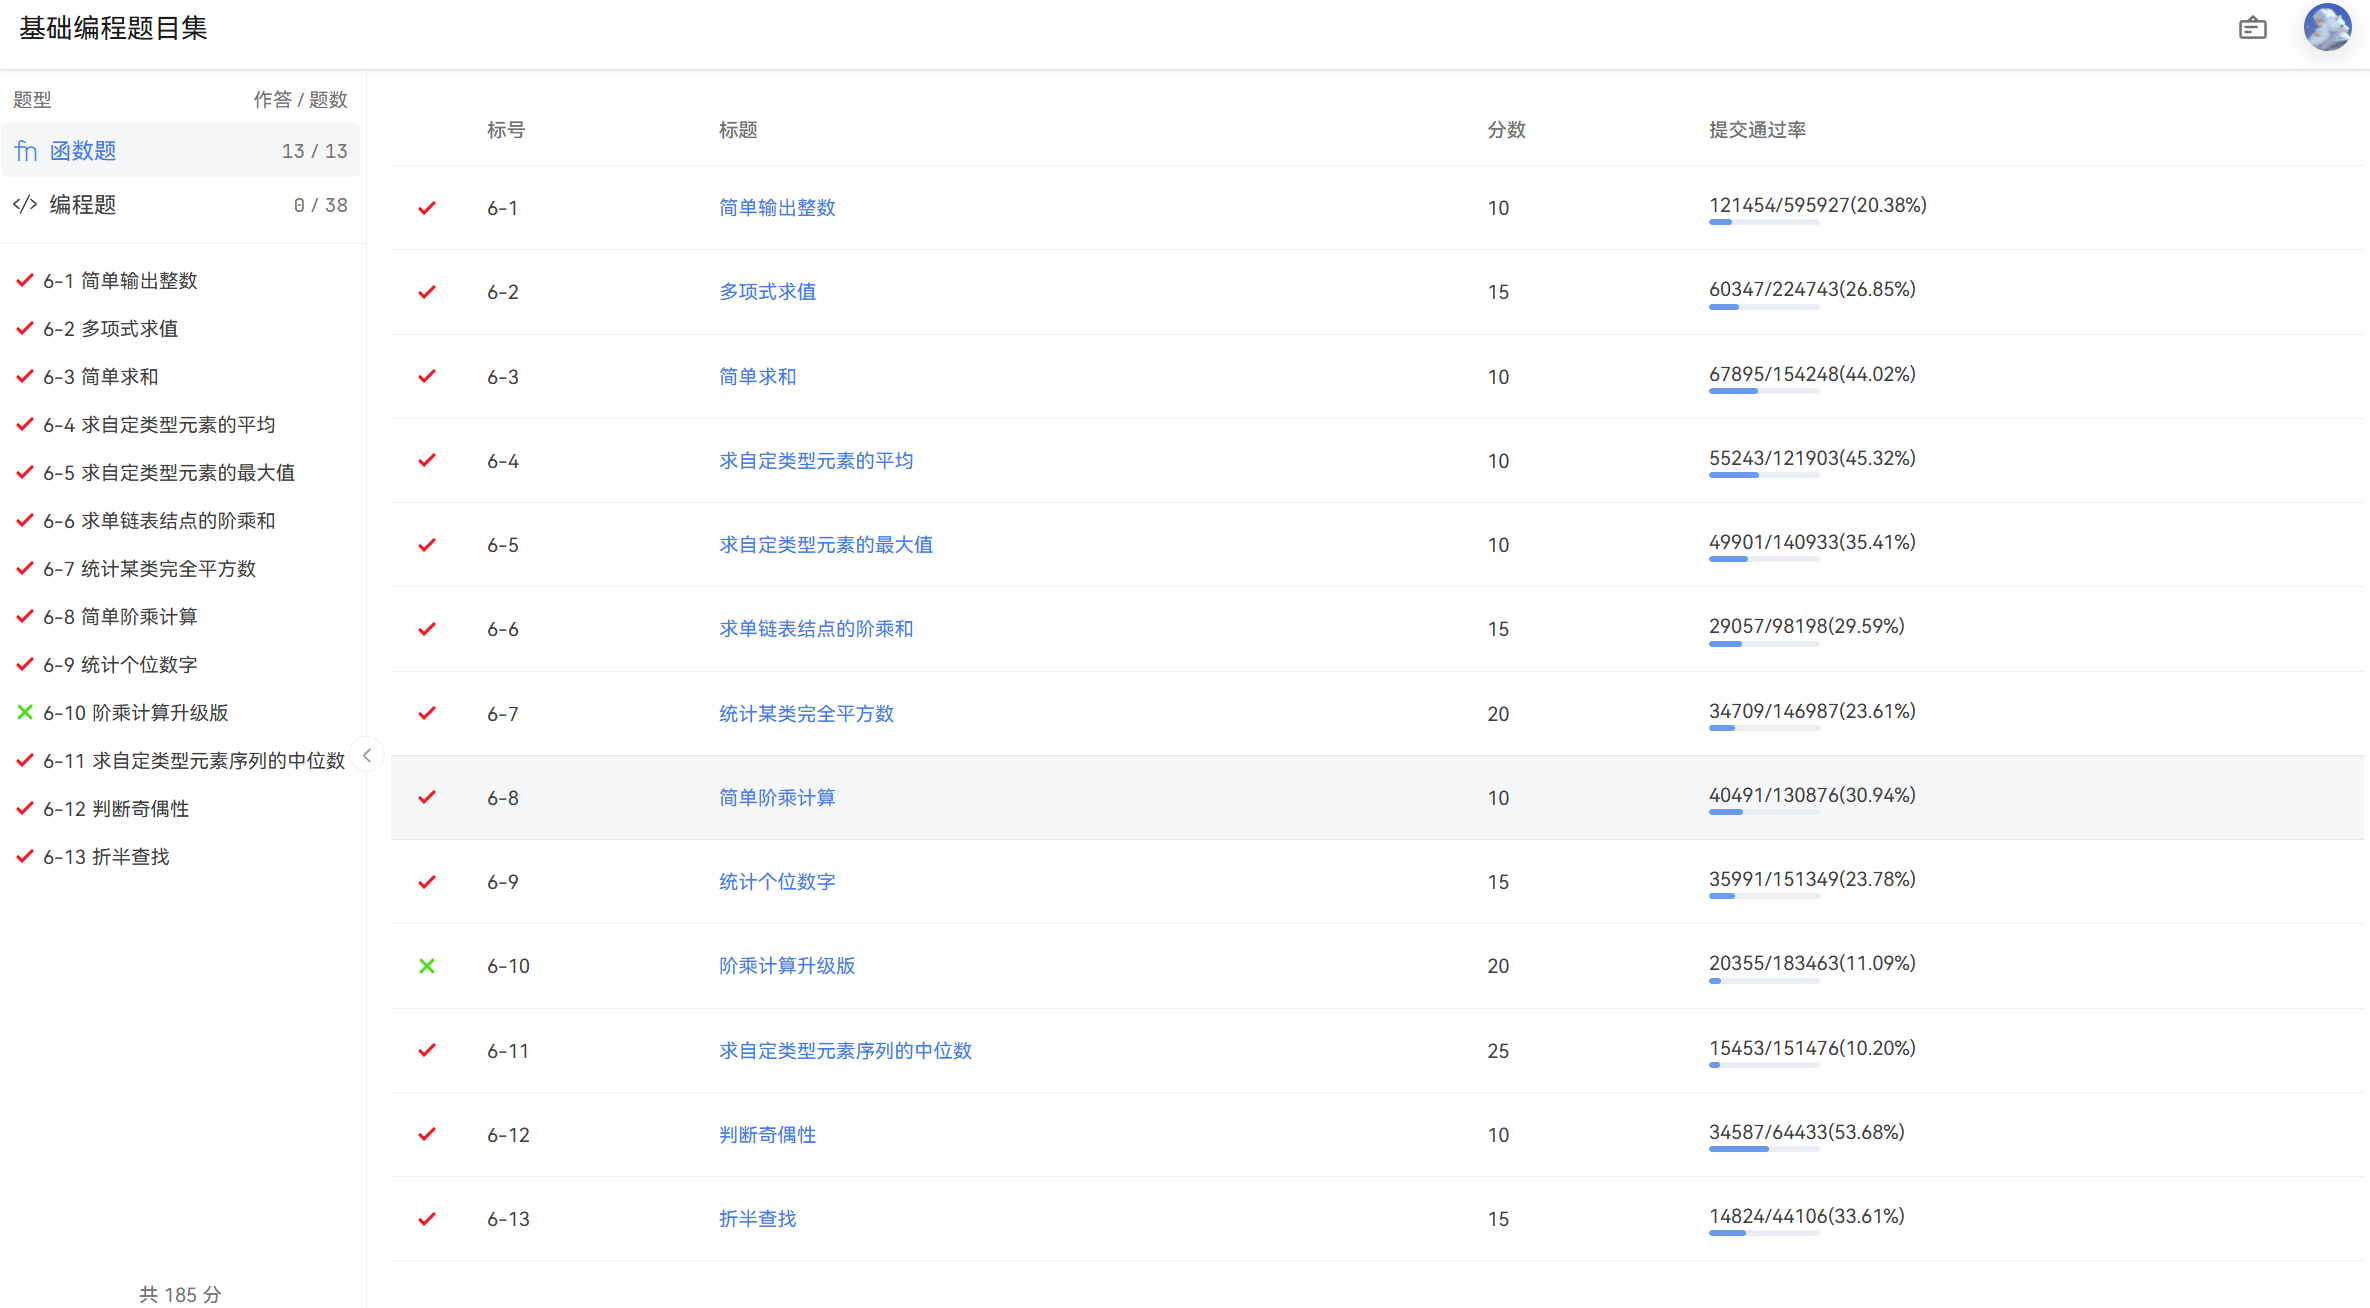Image resolution: width=2370 pixels, height=1308 pixels.
Task: Click the red checkmark in row 6-13
Action: (x=427, y=1219)
